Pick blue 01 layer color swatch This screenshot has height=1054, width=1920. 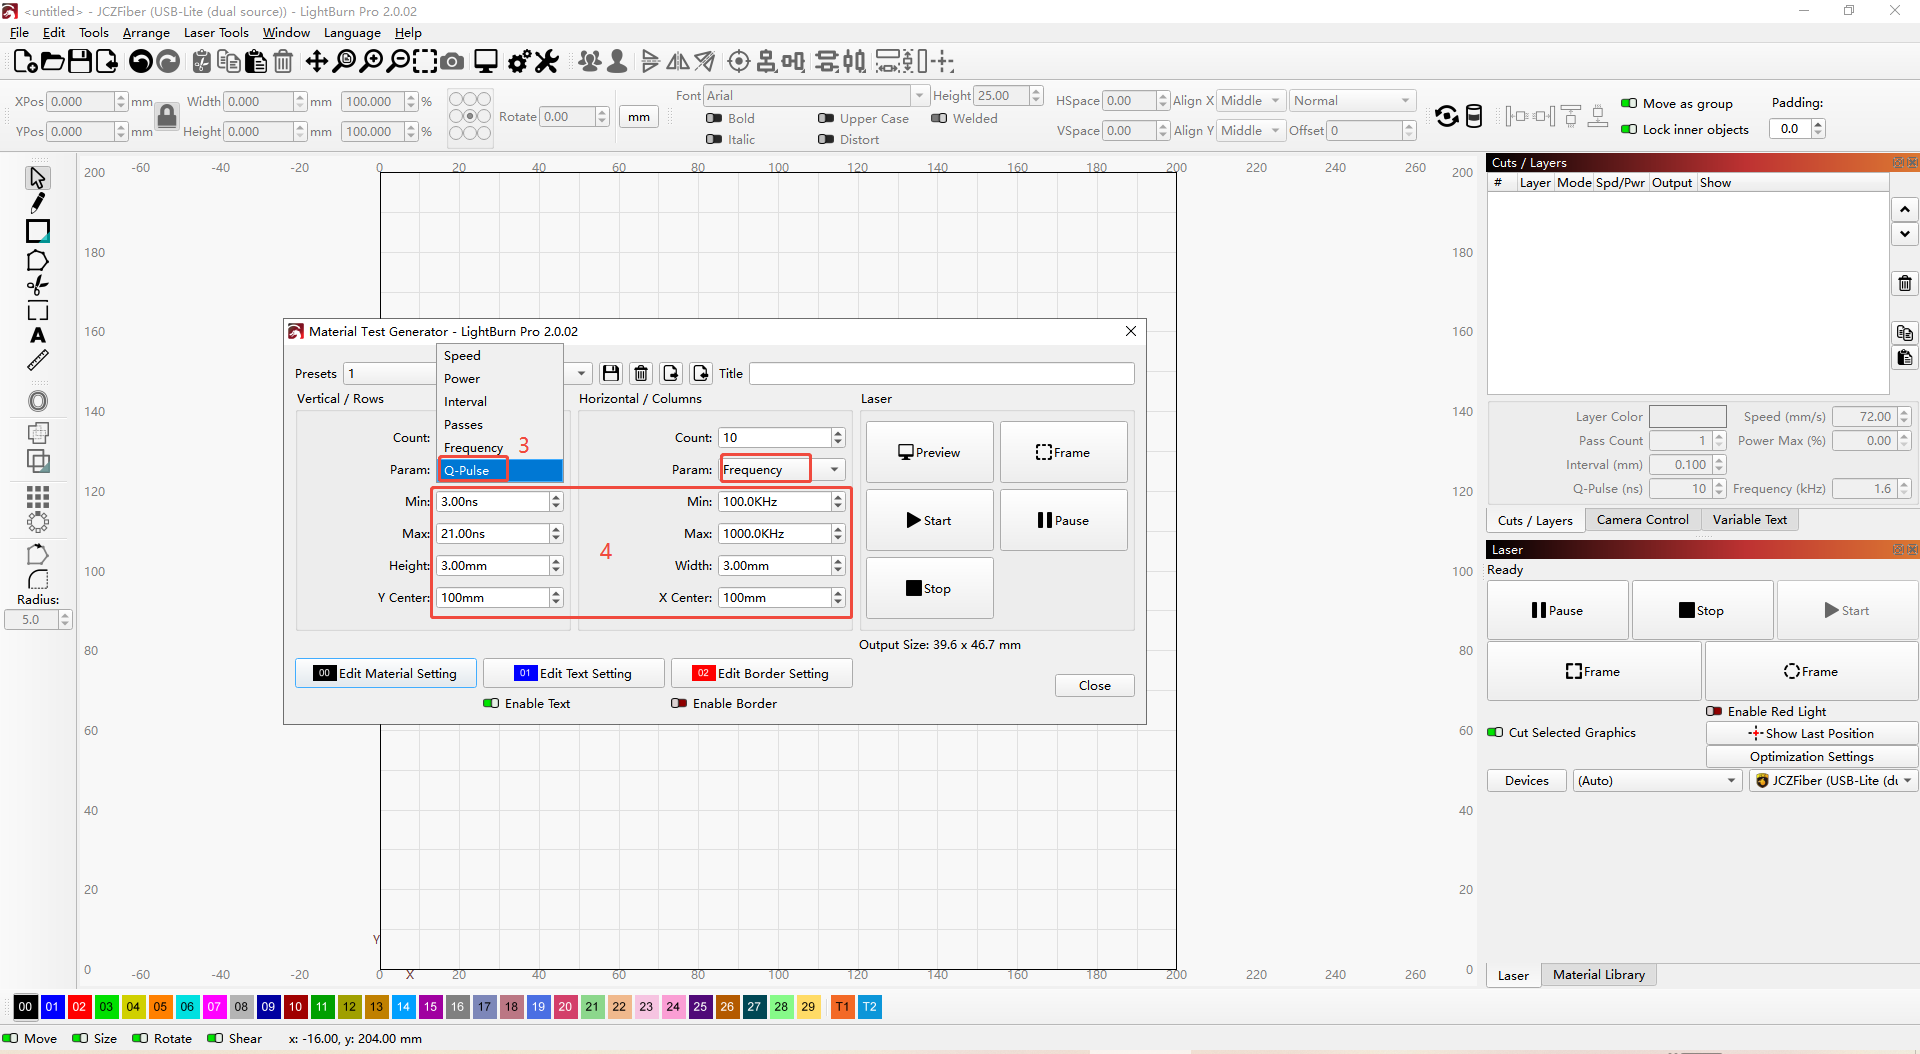tap(52, 1007)
